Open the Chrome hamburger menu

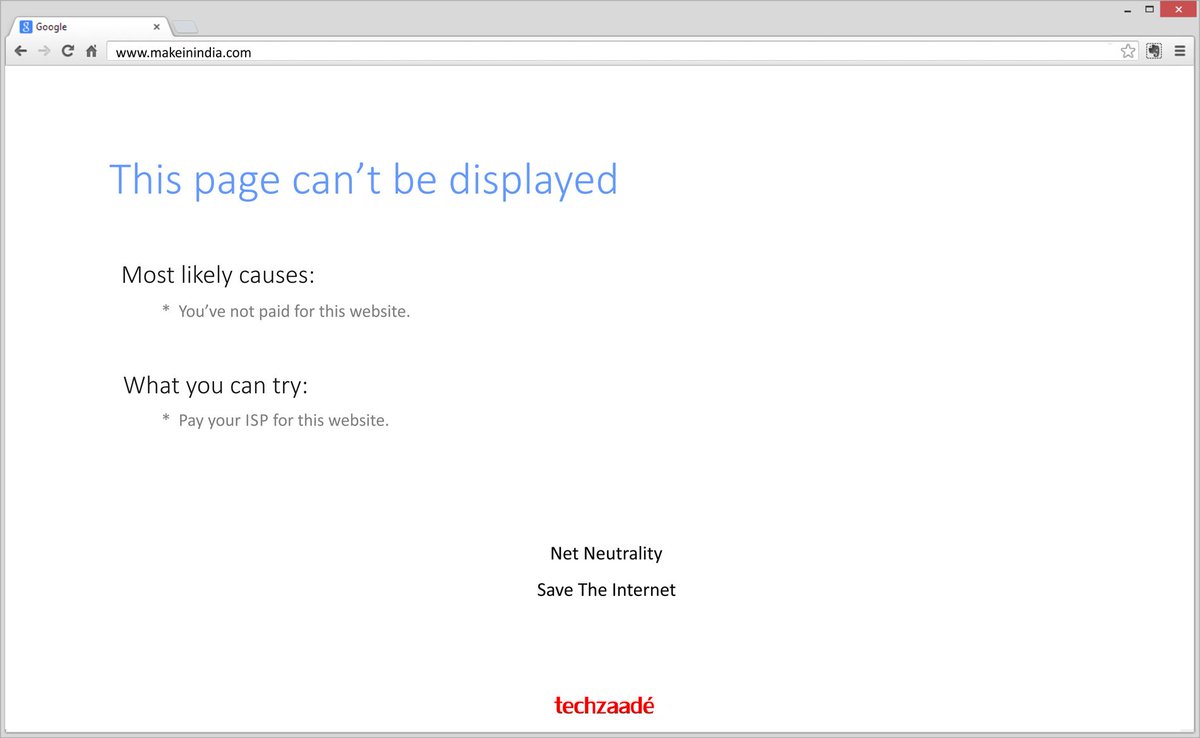tap(1180, 51)
